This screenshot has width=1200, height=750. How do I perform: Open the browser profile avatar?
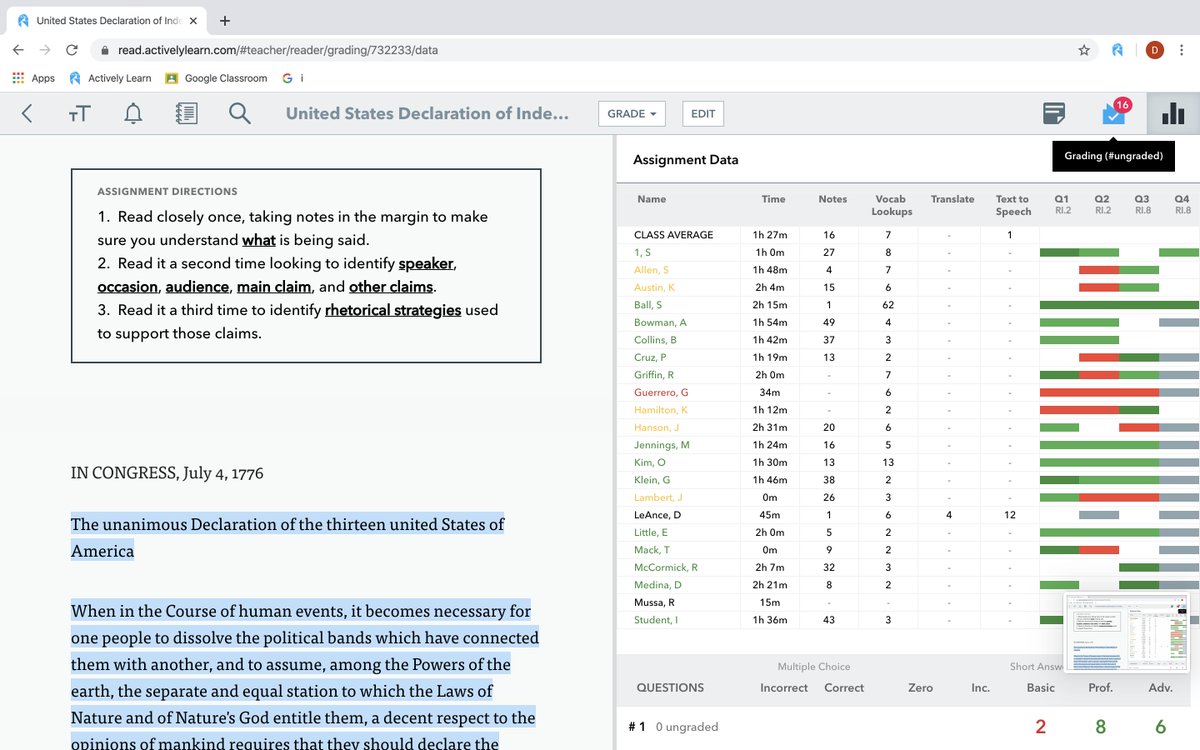(1154, 47)
